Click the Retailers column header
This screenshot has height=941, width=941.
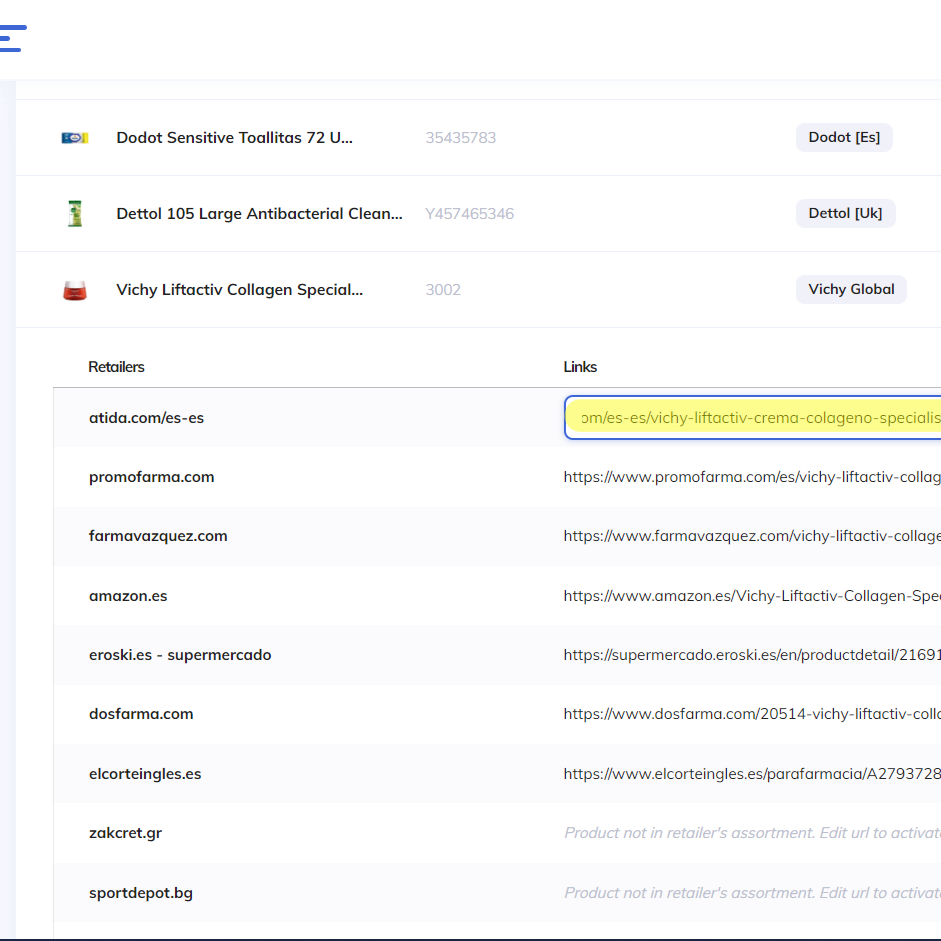tap(116, 367)
